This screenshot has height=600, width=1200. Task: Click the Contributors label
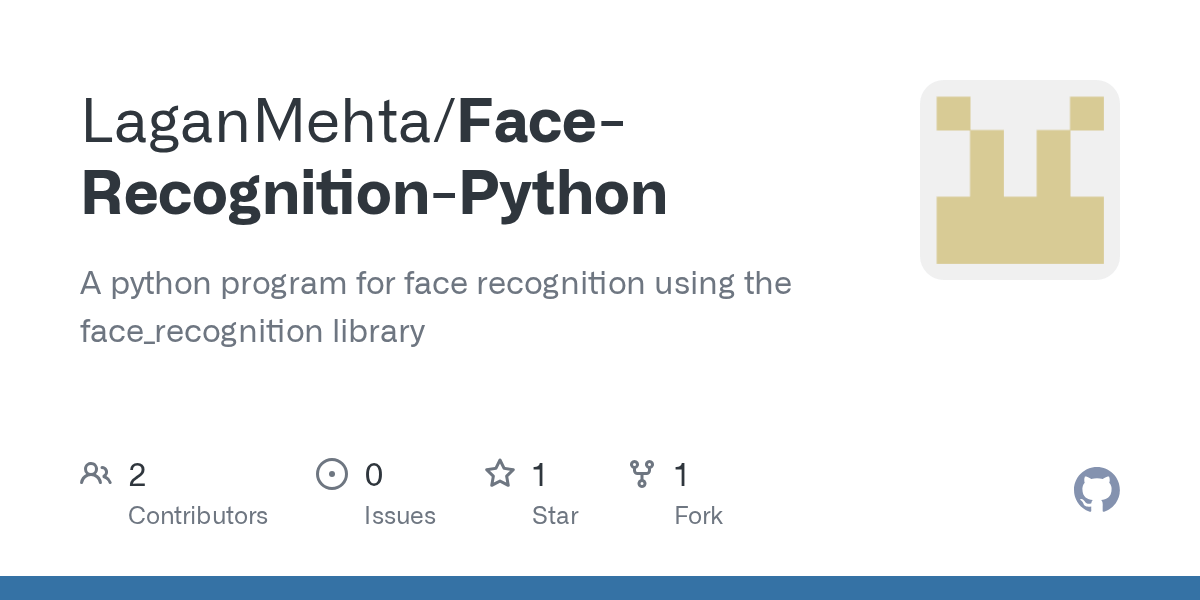pos(198,516)
